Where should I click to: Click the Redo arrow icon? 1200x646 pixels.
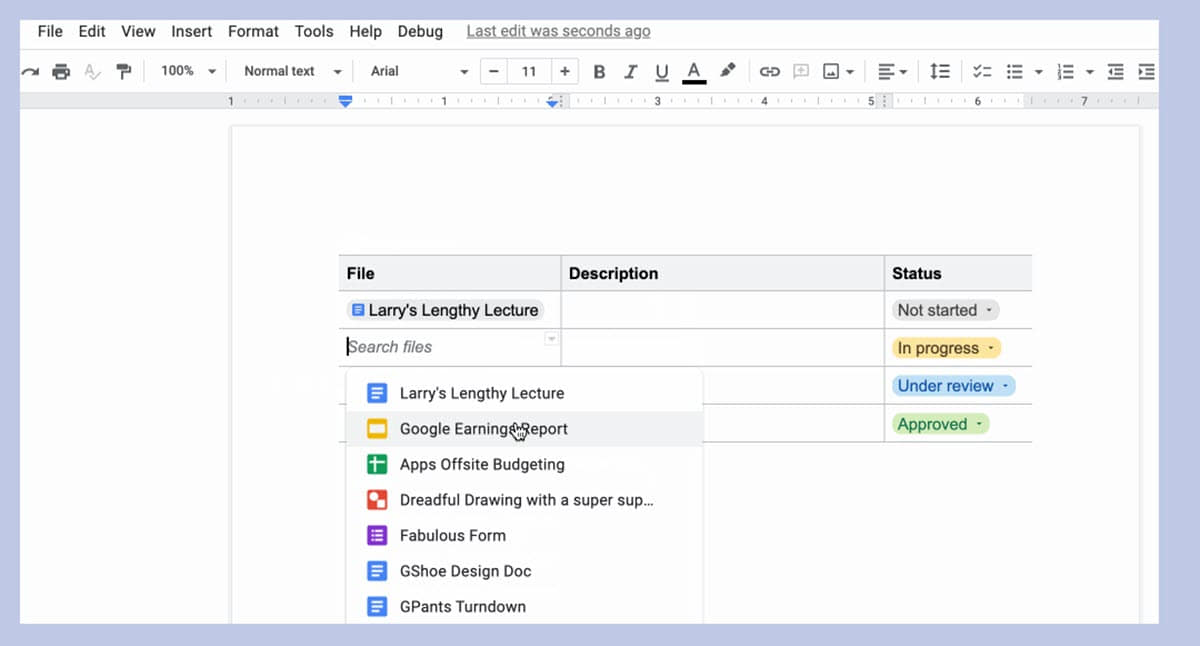(30, 71)
